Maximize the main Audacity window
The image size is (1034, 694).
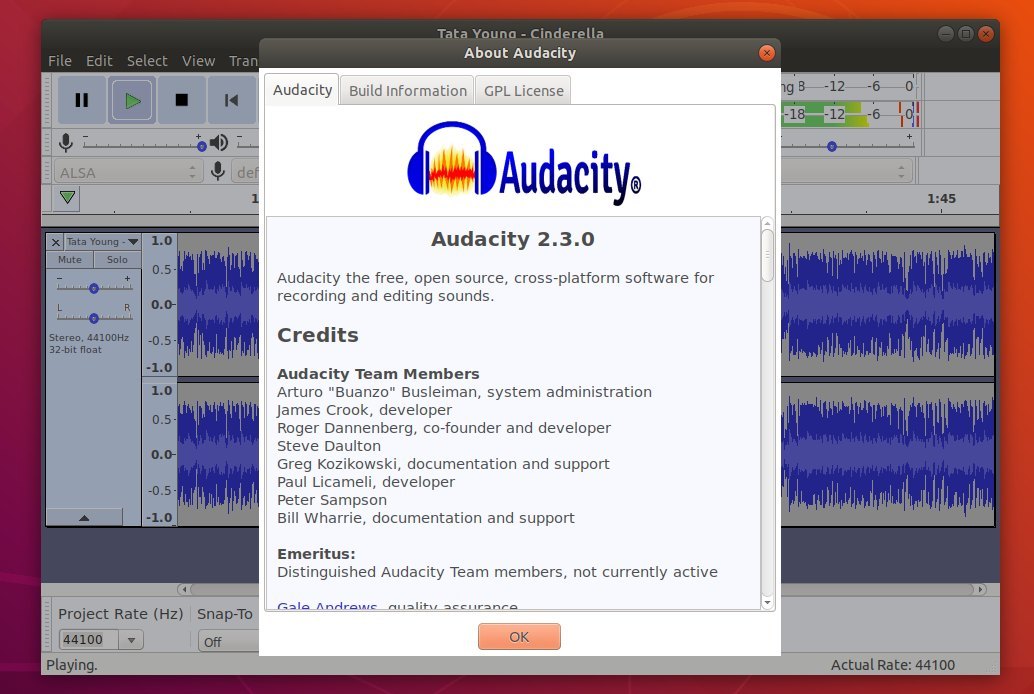click(965, 34)
